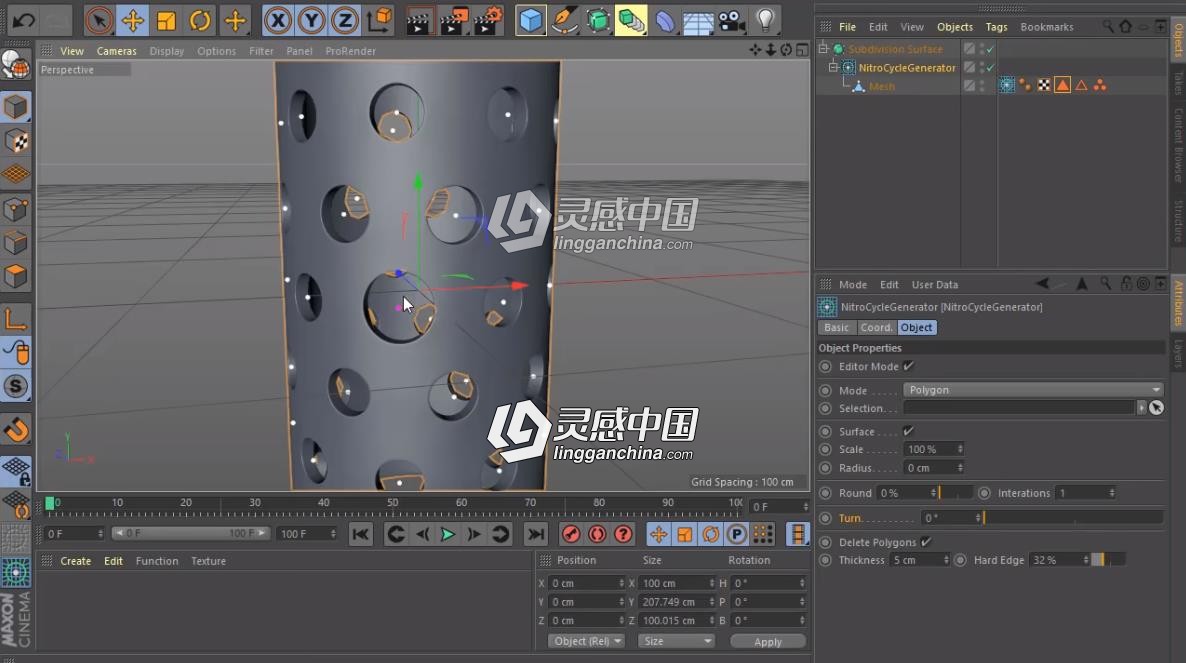
Task: Click the magnet tool icon
Action: pos(16,430)
